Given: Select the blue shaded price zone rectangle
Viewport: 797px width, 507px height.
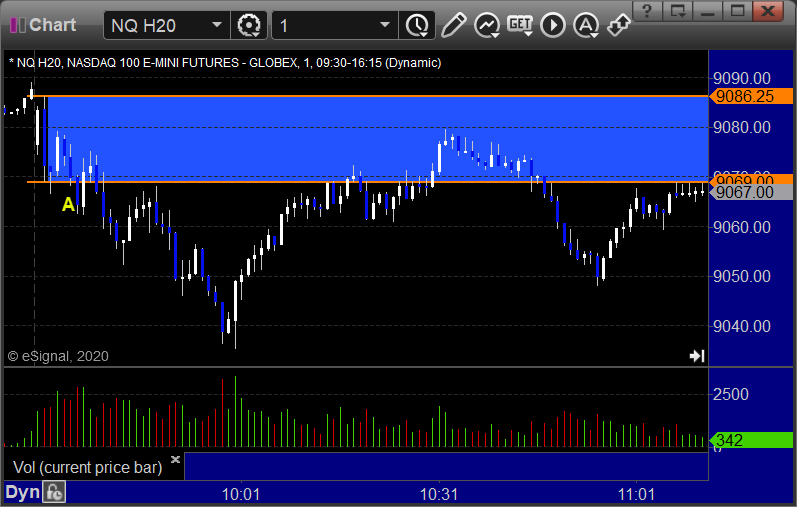Looking at the screenshot, I should pos(377,139).
